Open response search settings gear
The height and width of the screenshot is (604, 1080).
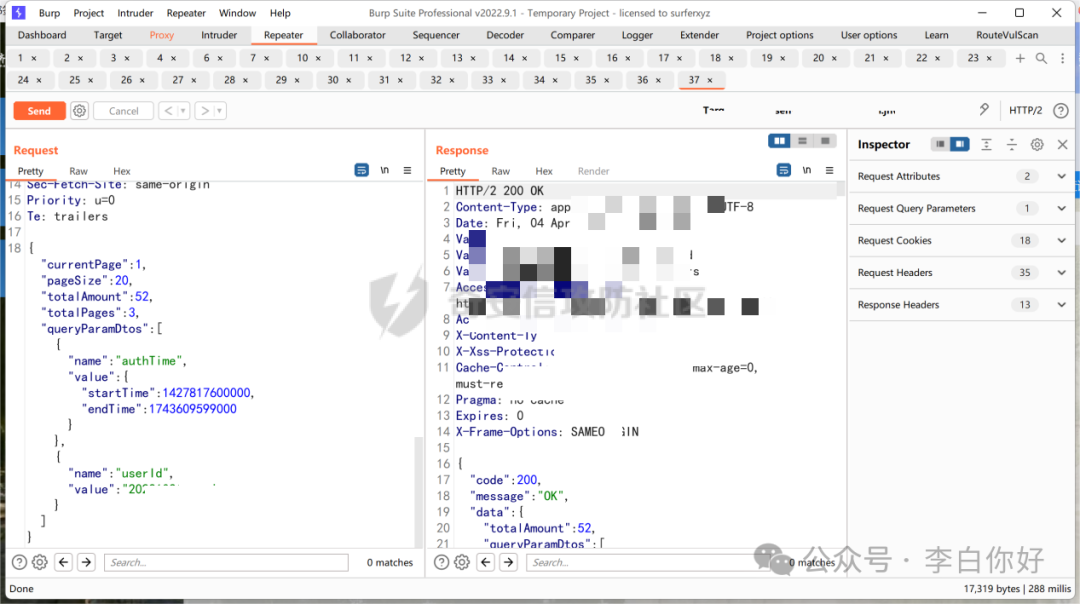click(x=462, y=563)
